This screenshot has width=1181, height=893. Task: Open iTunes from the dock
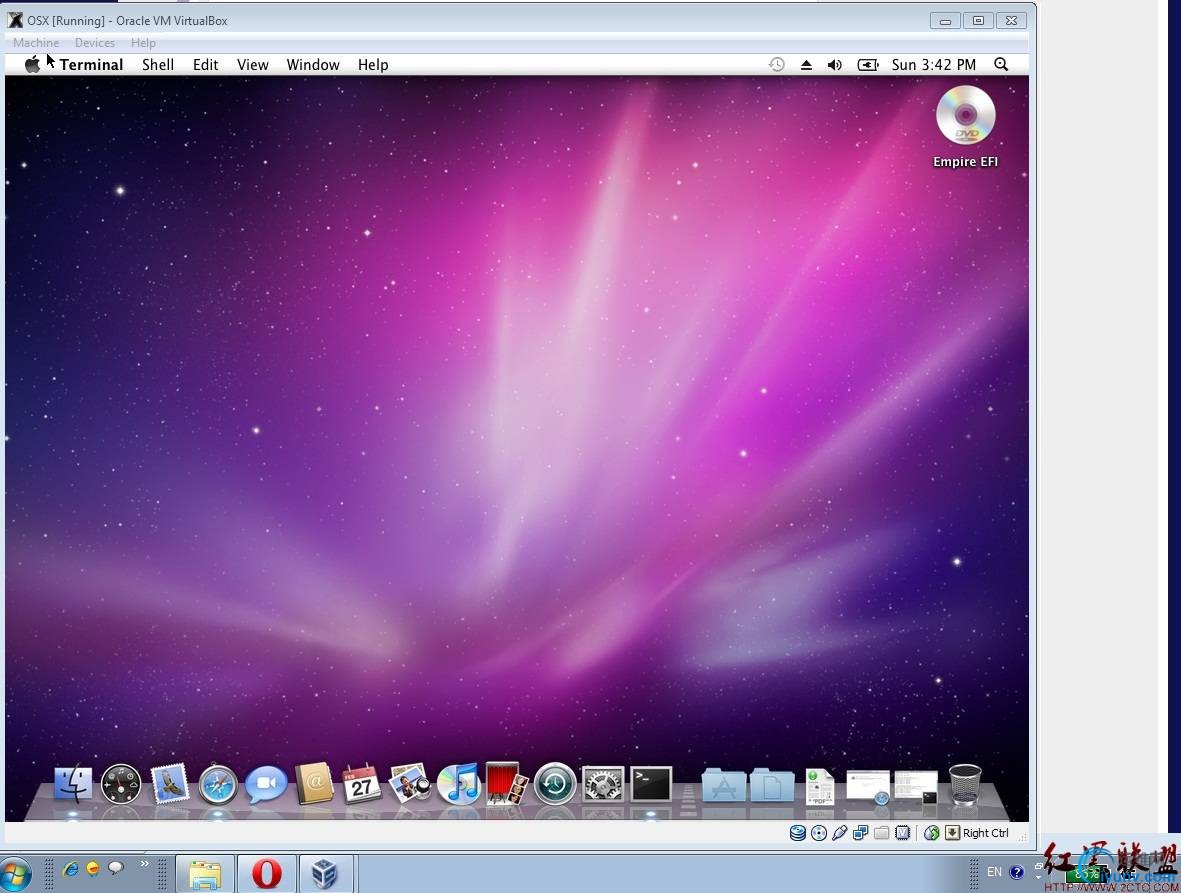(458, 785)
